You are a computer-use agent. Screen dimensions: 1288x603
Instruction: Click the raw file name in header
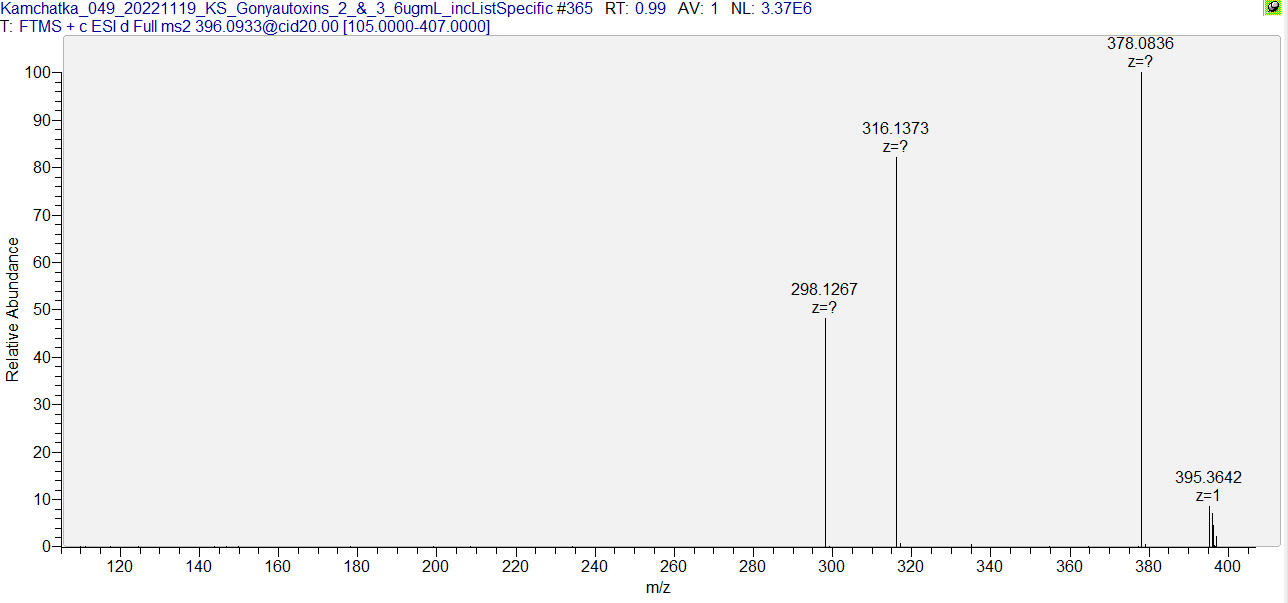pyautogui.click(x=276, y=8)
